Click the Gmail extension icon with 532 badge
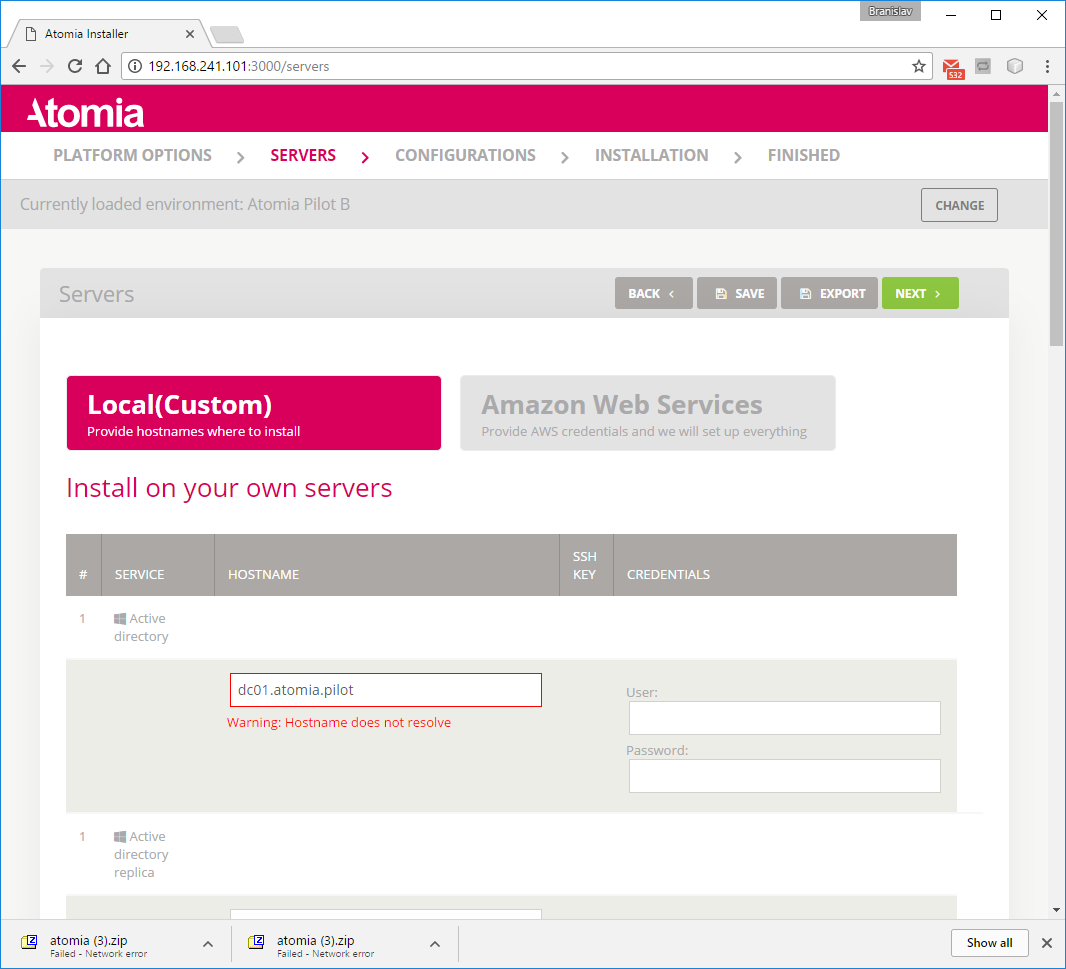1066x969 pixels. pyautogui.click(x=952, y=66)
